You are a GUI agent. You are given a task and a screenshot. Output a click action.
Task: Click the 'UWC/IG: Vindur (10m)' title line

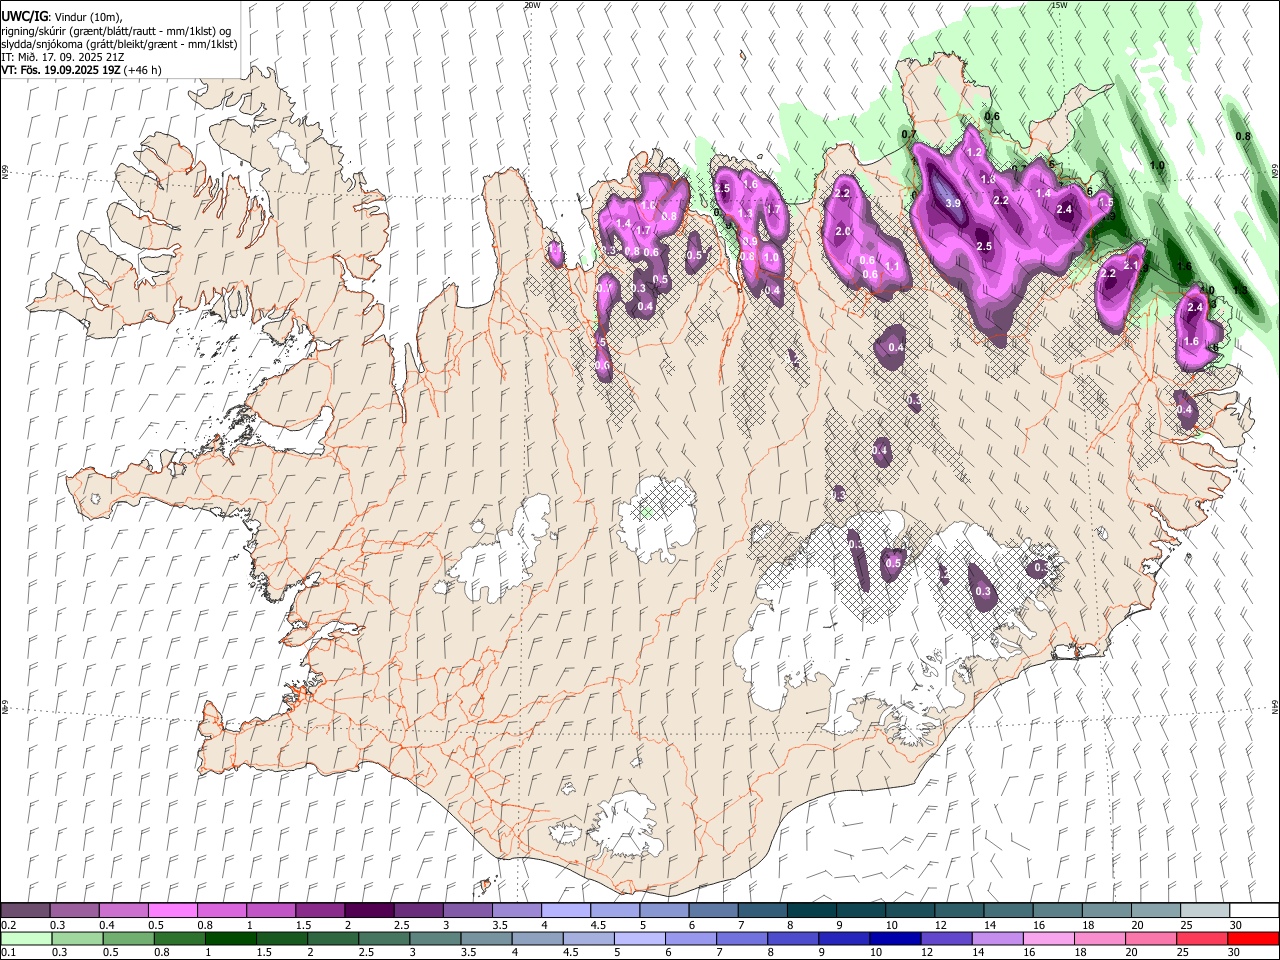pyautogui.click(x=62, y=16)
